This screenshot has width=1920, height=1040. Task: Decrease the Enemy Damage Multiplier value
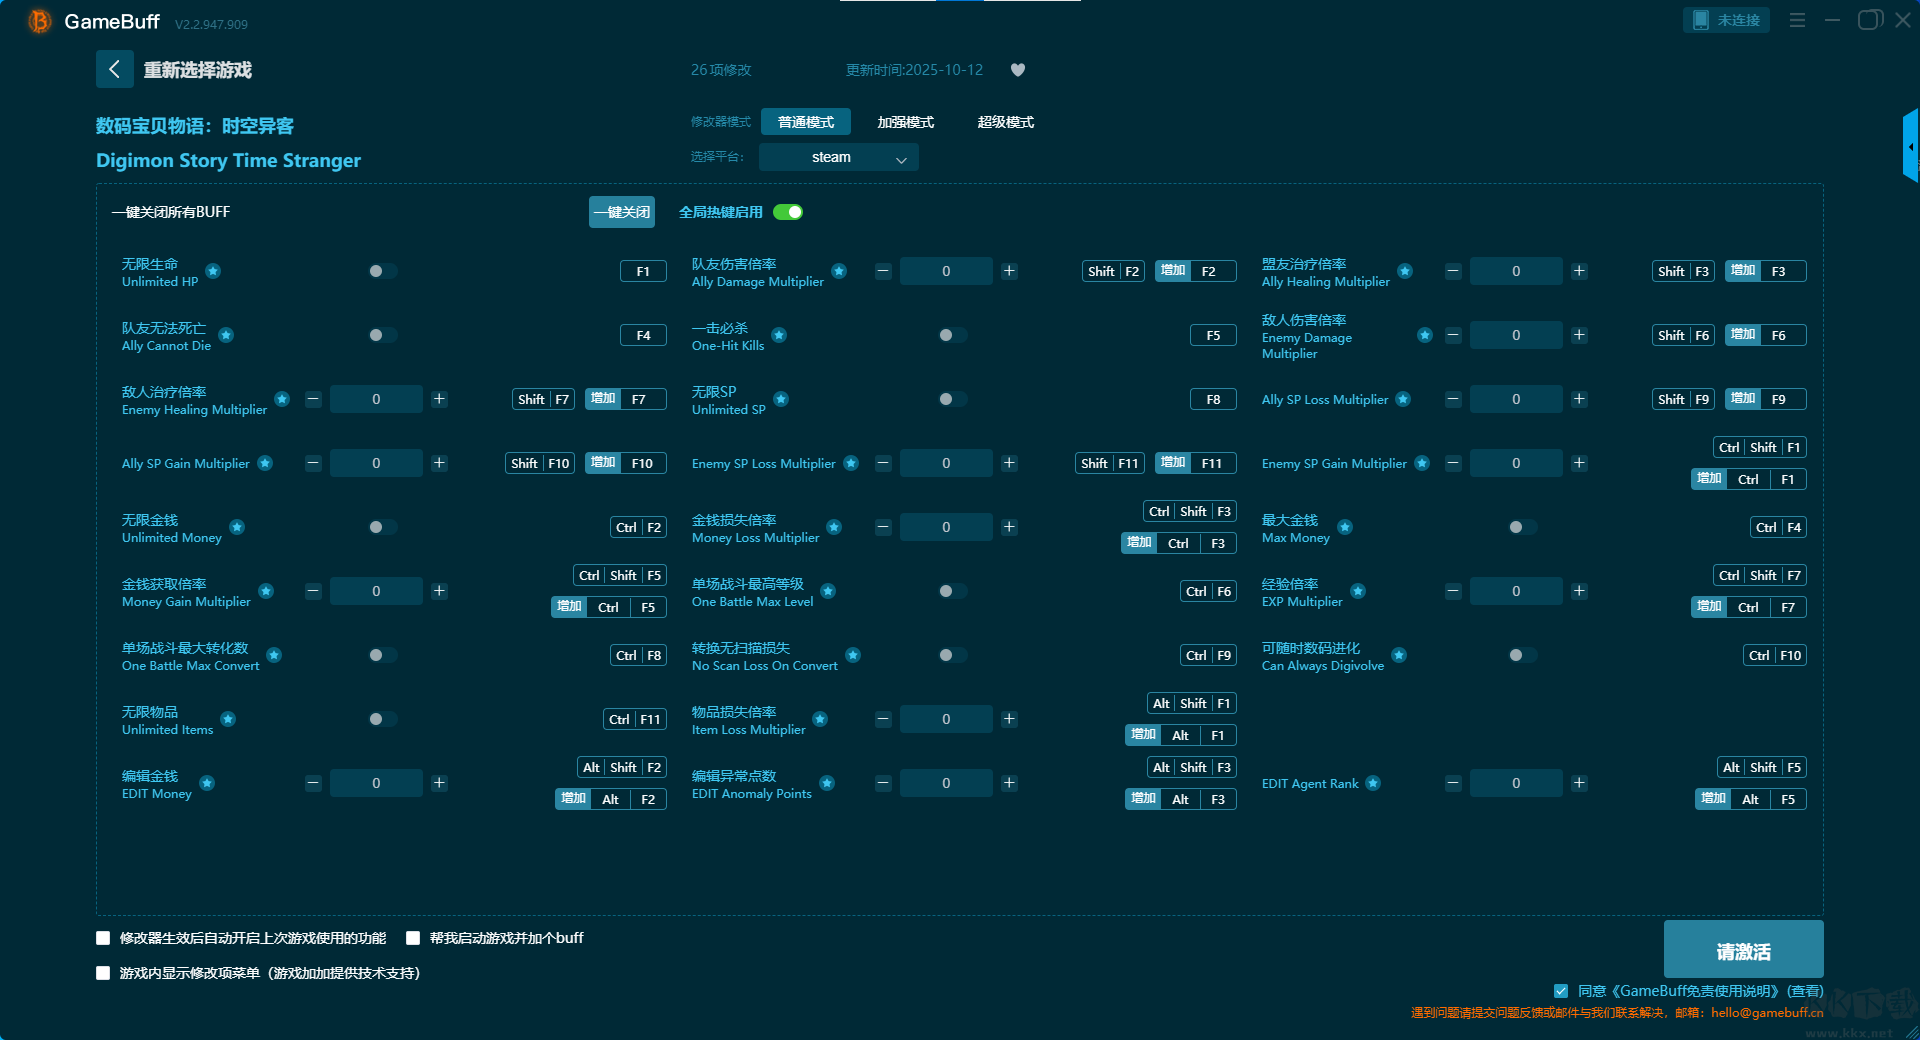pyautogui.click(x=1453, y=335)
